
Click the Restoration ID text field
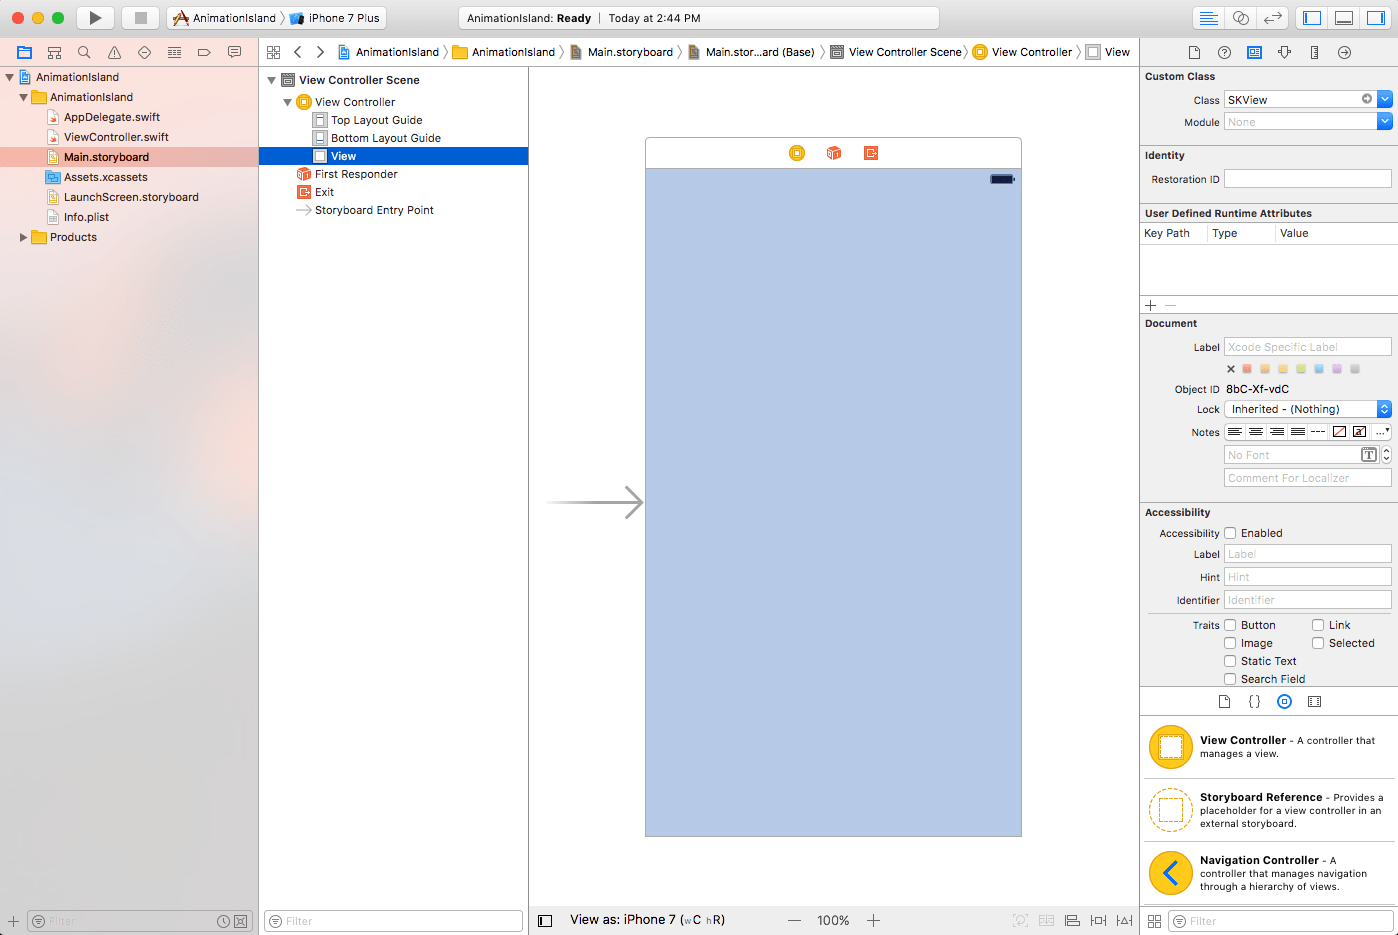1307,179
